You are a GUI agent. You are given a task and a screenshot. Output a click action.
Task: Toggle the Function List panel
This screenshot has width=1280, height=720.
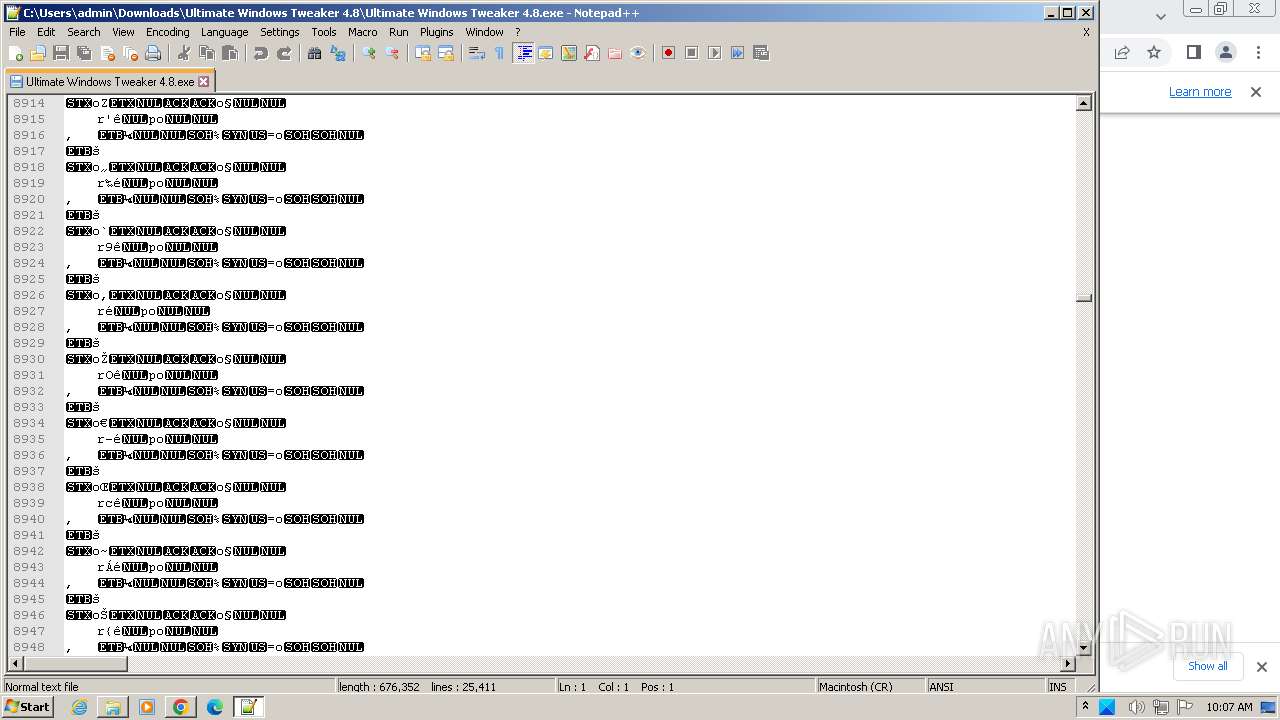592,53
